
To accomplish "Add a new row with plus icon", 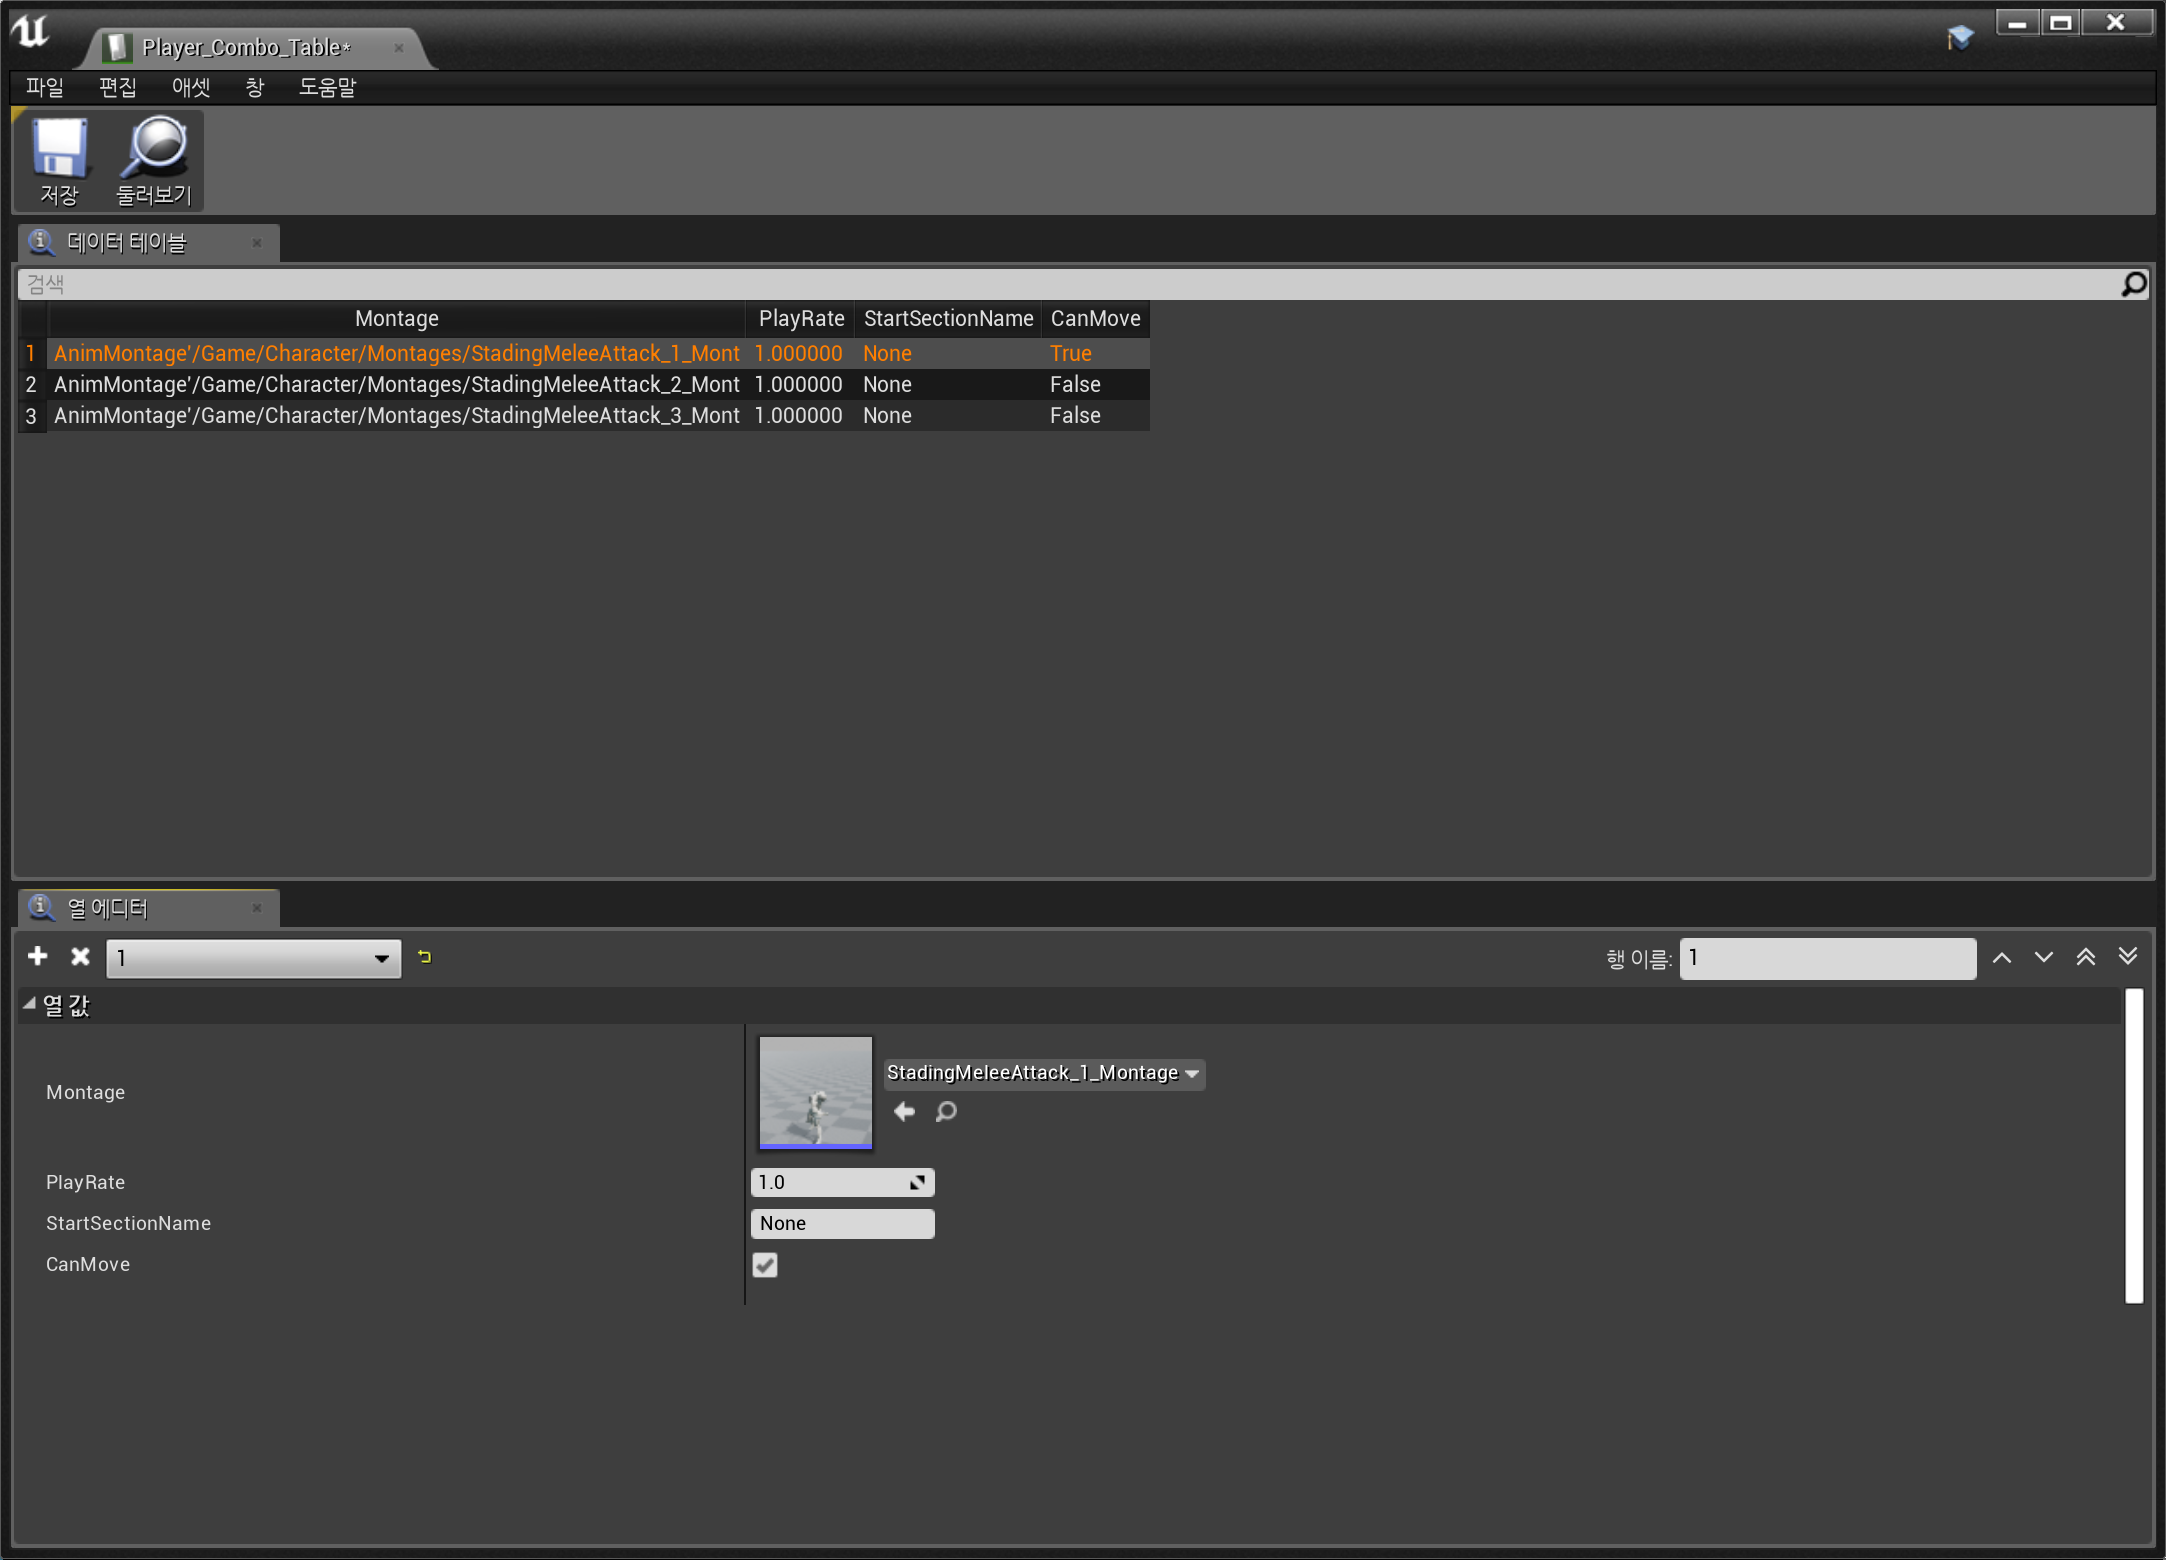I will [38, 957].
